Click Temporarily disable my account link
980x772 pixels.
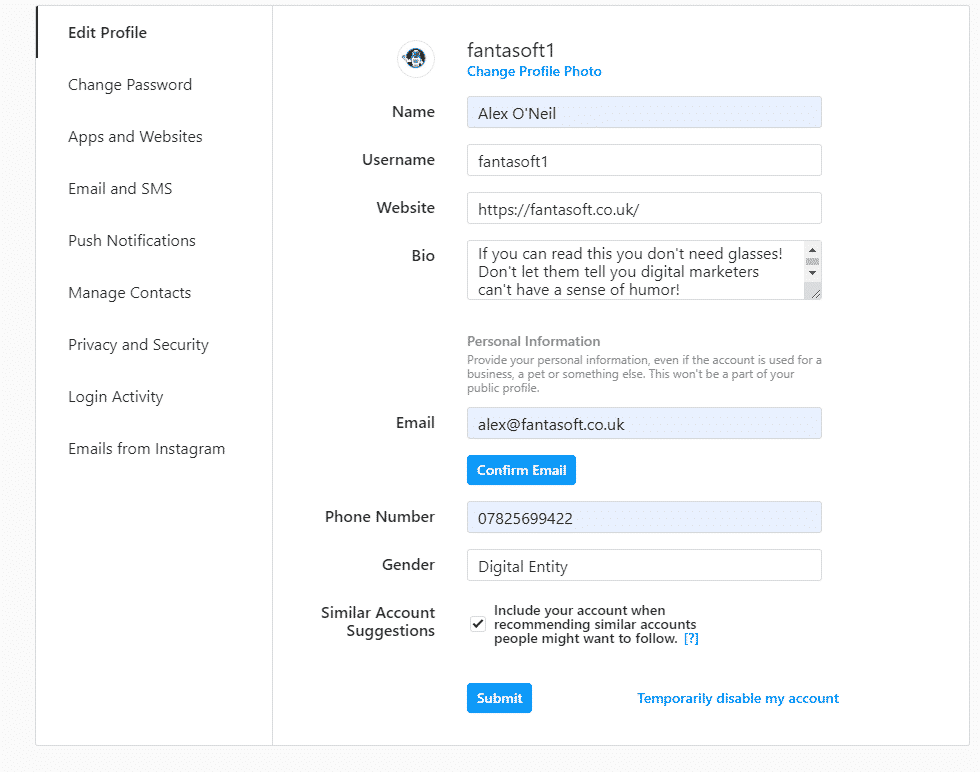[738, 698]
